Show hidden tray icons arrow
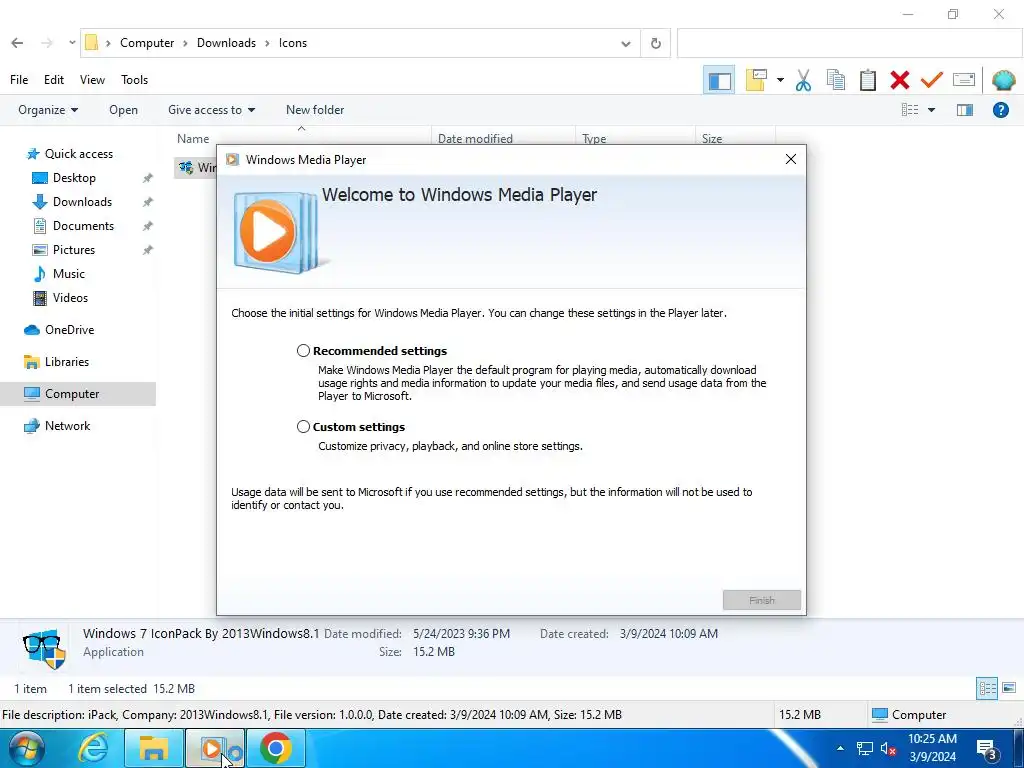The width and height of the screenshot is (1024, 768). pos(840,748)
